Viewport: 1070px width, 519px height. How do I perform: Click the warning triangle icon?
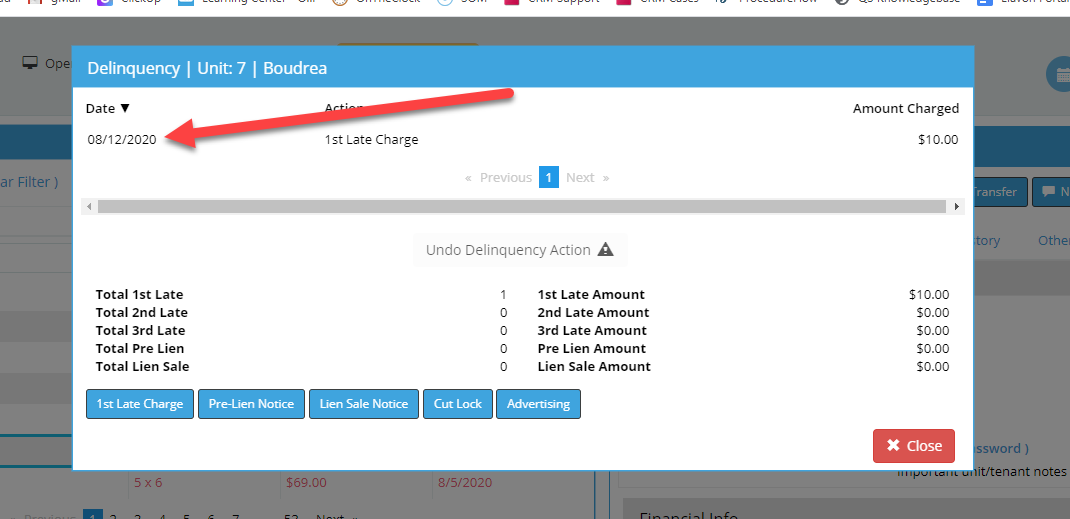coord(605,250)
